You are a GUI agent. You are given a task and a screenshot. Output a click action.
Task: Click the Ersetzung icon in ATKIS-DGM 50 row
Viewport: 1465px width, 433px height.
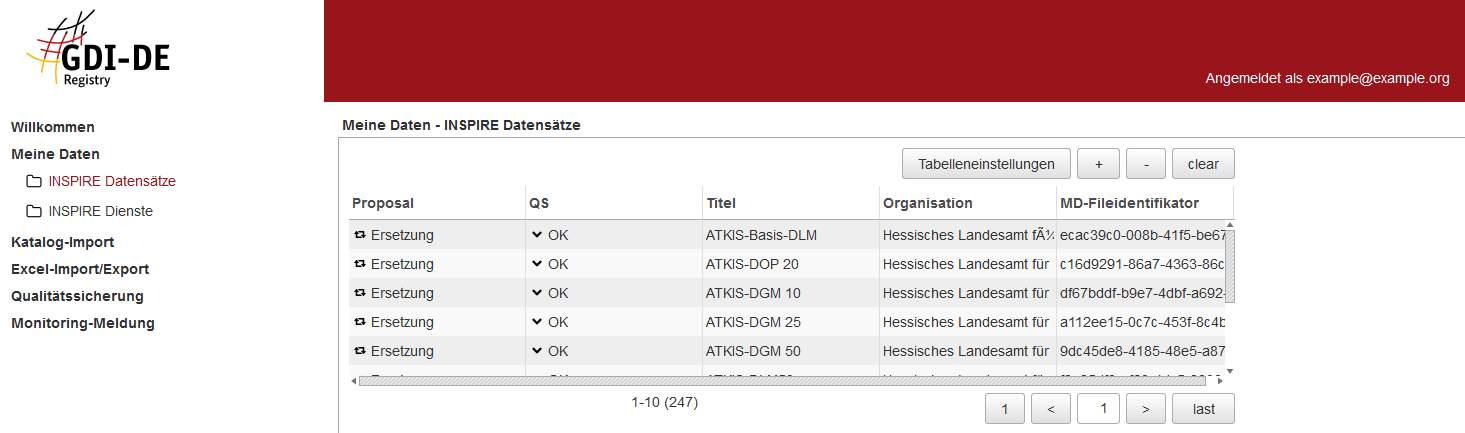pyautogui.click(x=360, y=352)
